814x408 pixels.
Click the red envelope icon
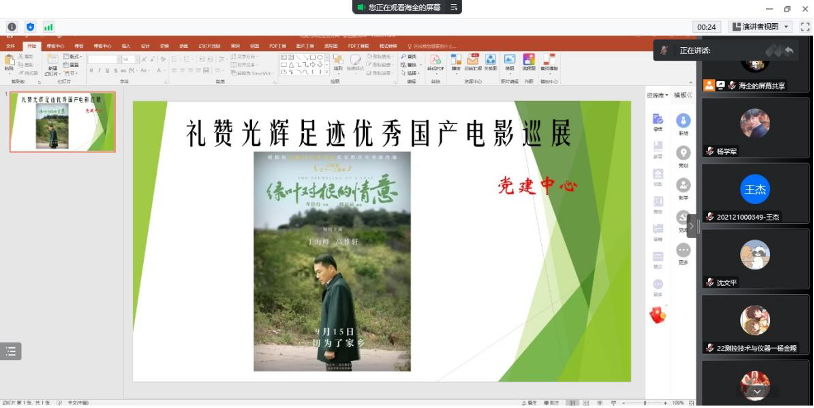657,315
